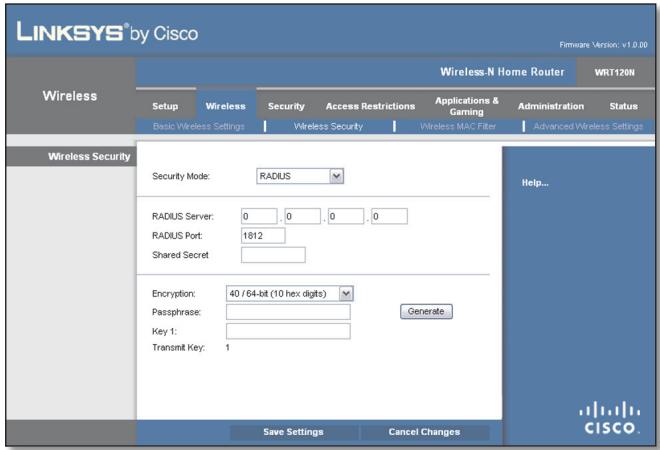The image size is (660, 450).
Task: Open Applications & Gaming tab
Action: [466, 106]
